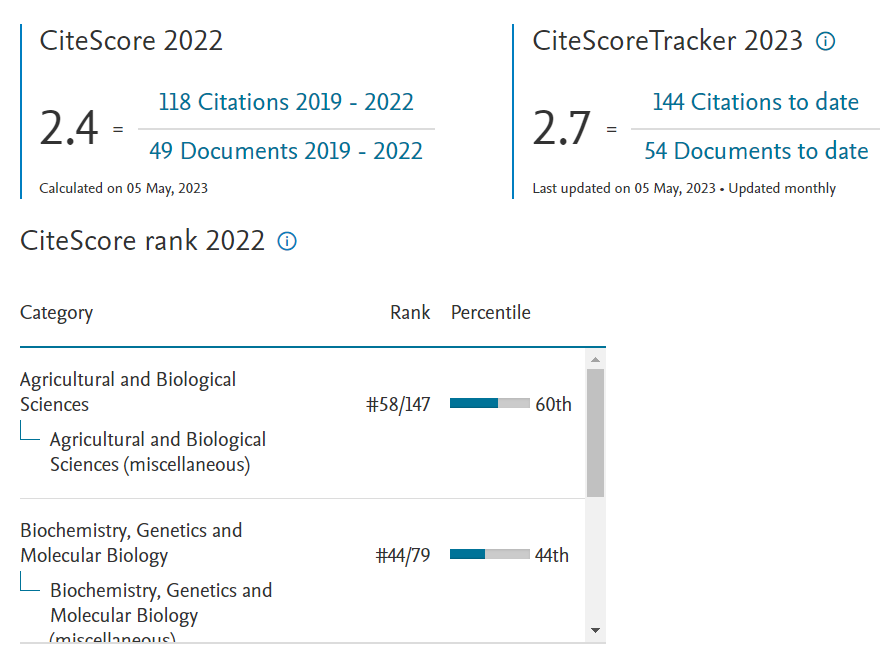Select Agricultural and Biological Sciences (miscellaneous) subcategory
Viewport: 888px width, 671px height.
click(158, 452)
